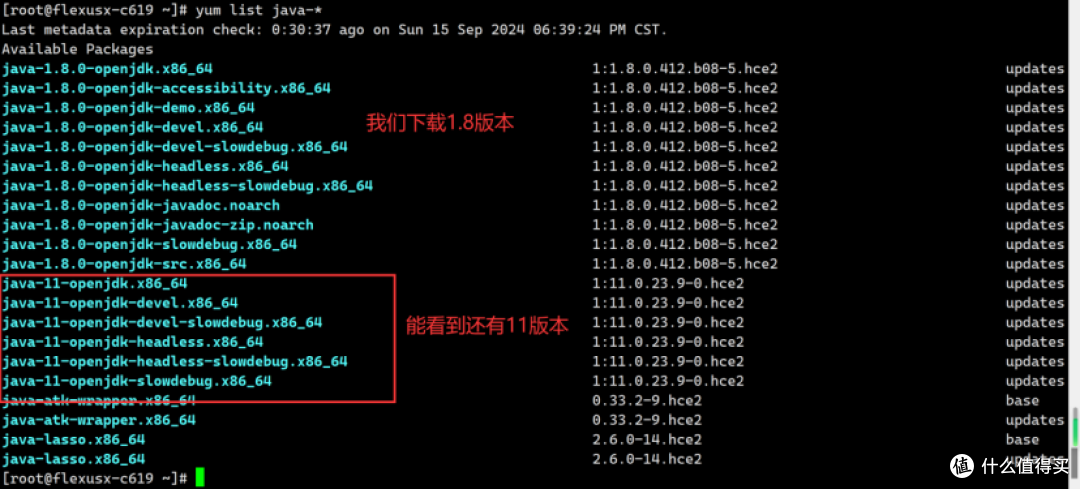Select java-1.8.0-openjdk-headless-slowdebug.x86_64 package name
Screen dimensions: 1080x489
tap(187, 186)
